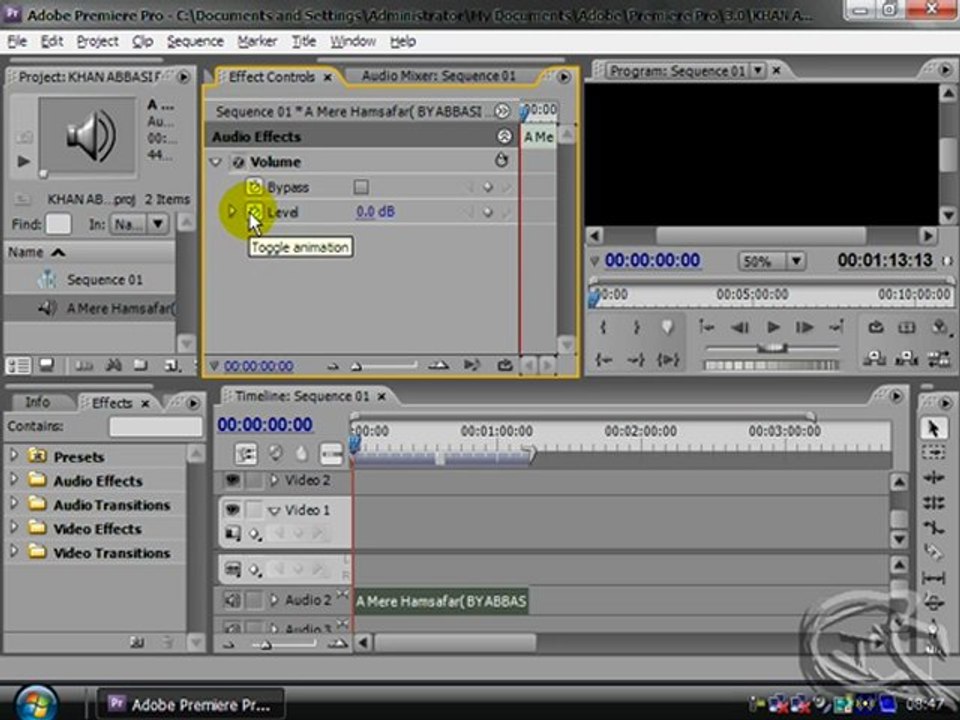Click Adobe Premiere Pro taskbar button
960x720 pixels.
pyautogui.click(x=191, y=704)
